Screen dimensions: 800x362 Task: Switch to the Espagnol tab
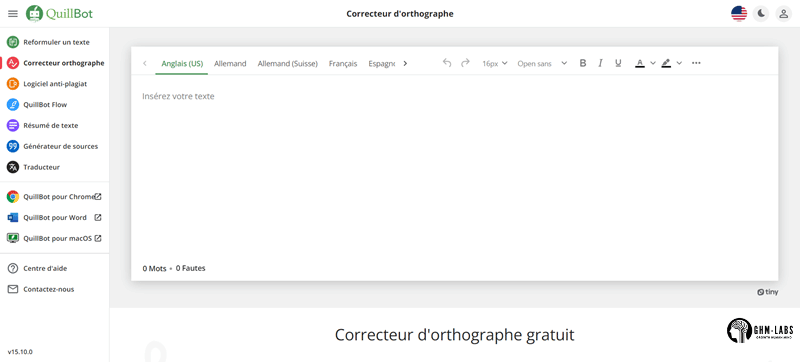382,64
